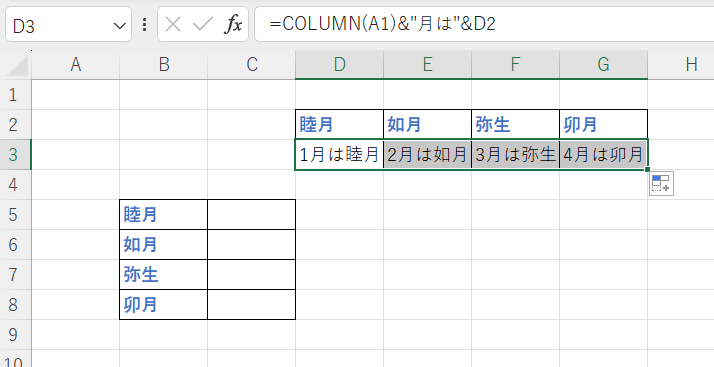The width and height of the screenshot is (714, 367).
Task: Expand the Name Box dropdown arrow
Action: (x=120, y=25)
